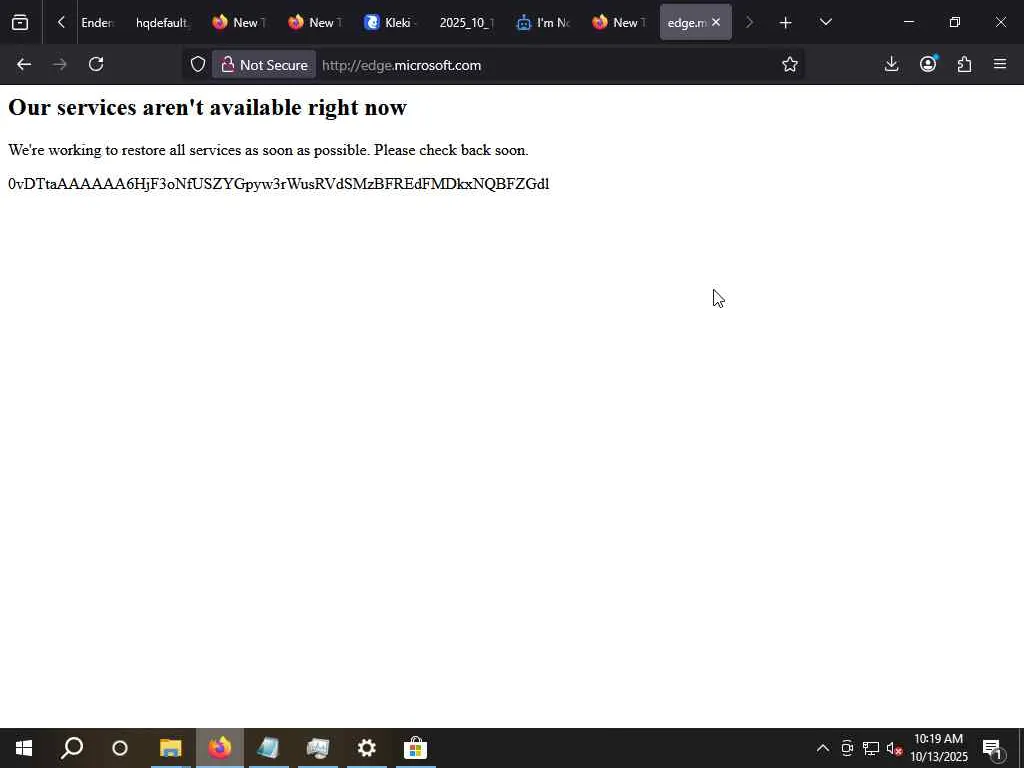Click the Firefox taskbar icon
This screenshot has height=768, width=1024.
(x=220, y=748)
